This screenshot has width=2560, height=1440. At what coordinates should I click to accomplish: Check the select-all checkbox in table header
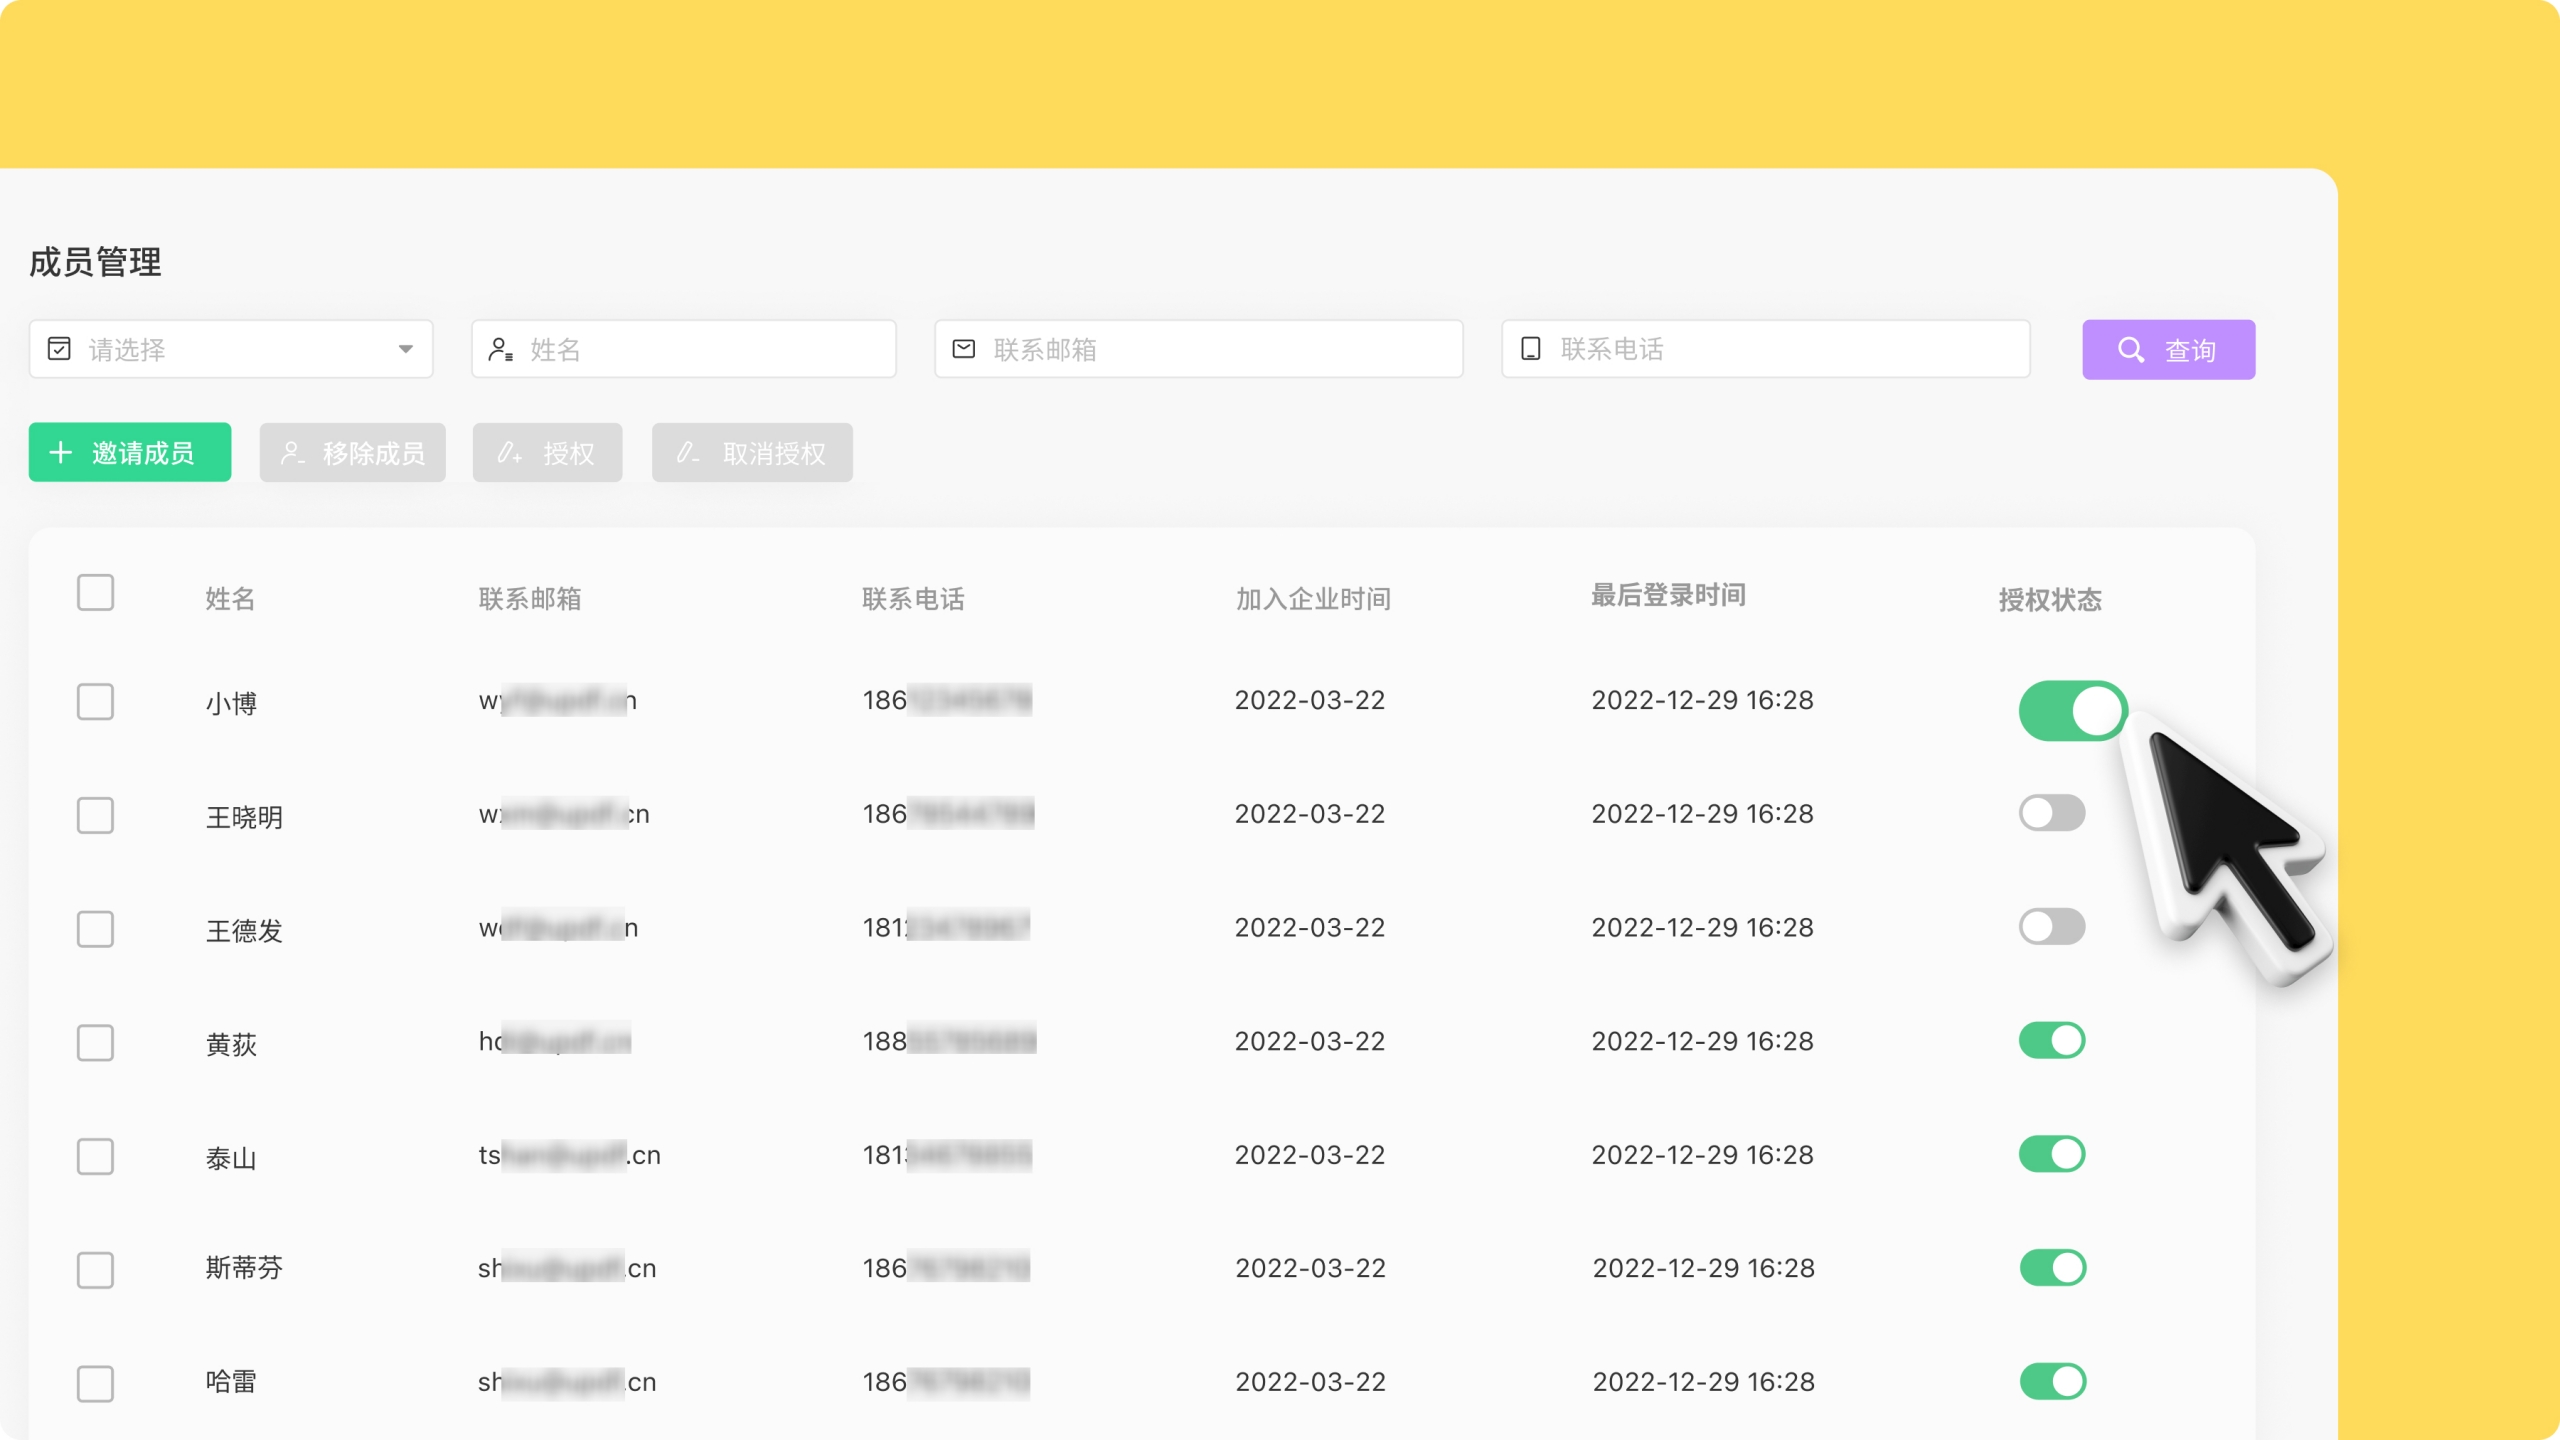tap(95, 593)
